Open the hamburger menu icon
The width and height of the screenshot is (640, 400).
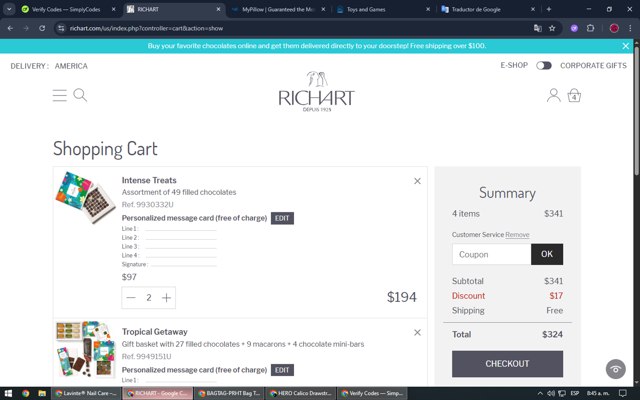pos(60,96)
